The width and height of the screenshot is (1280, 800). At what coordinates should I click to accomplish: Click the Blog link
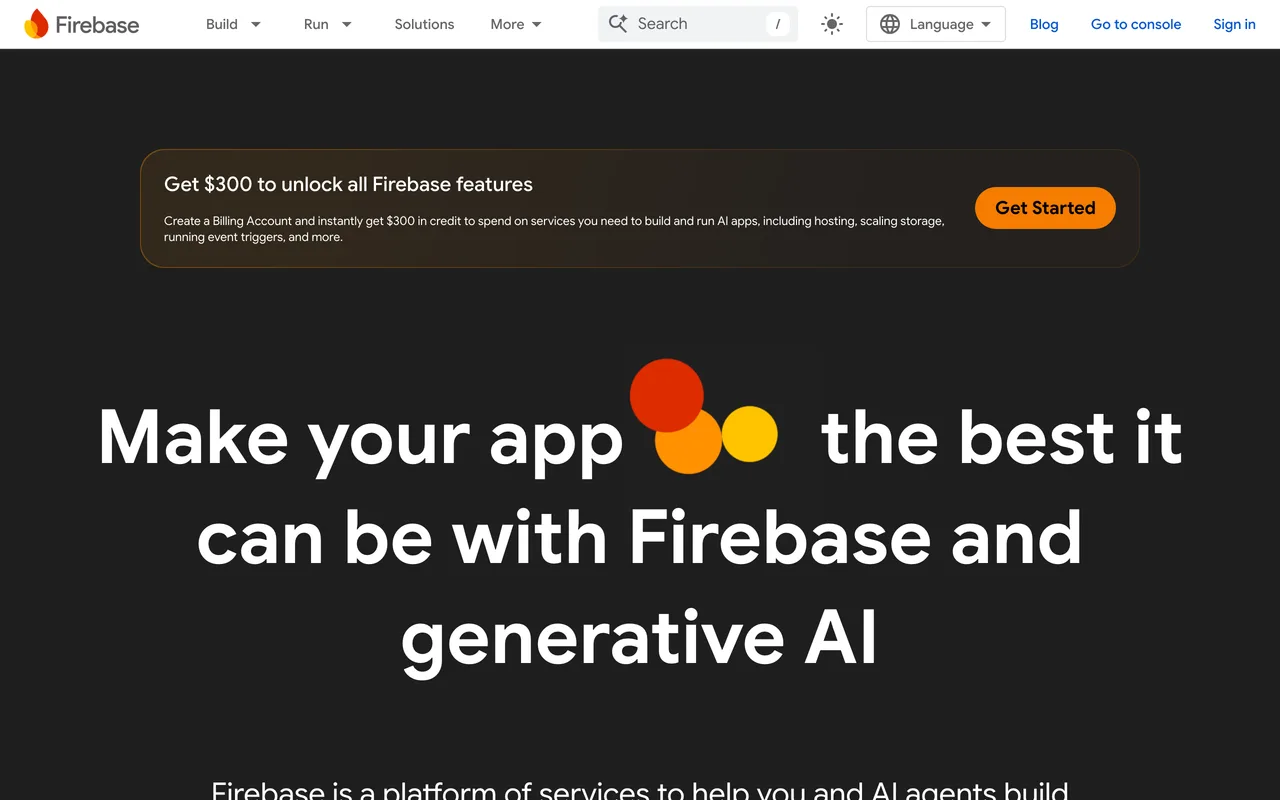1044,24
